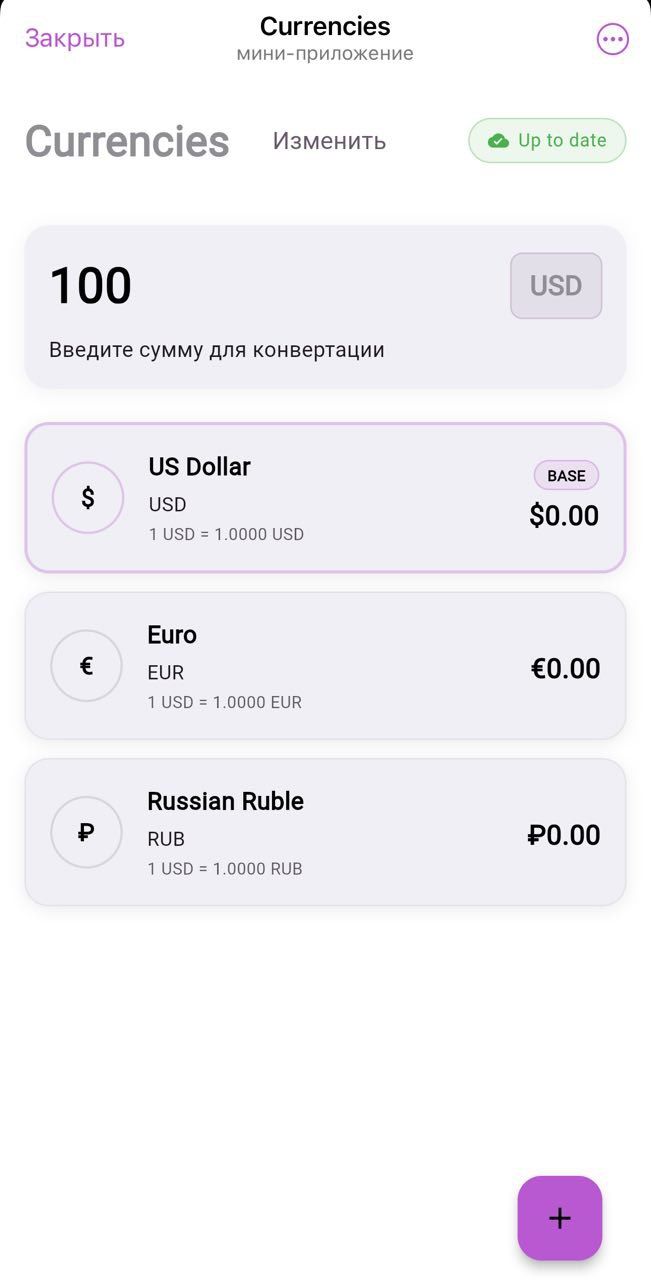Tap the Currencies page heading
Image resolution: width=651 pixels, height=1280 pixels.
pos(127,142)
